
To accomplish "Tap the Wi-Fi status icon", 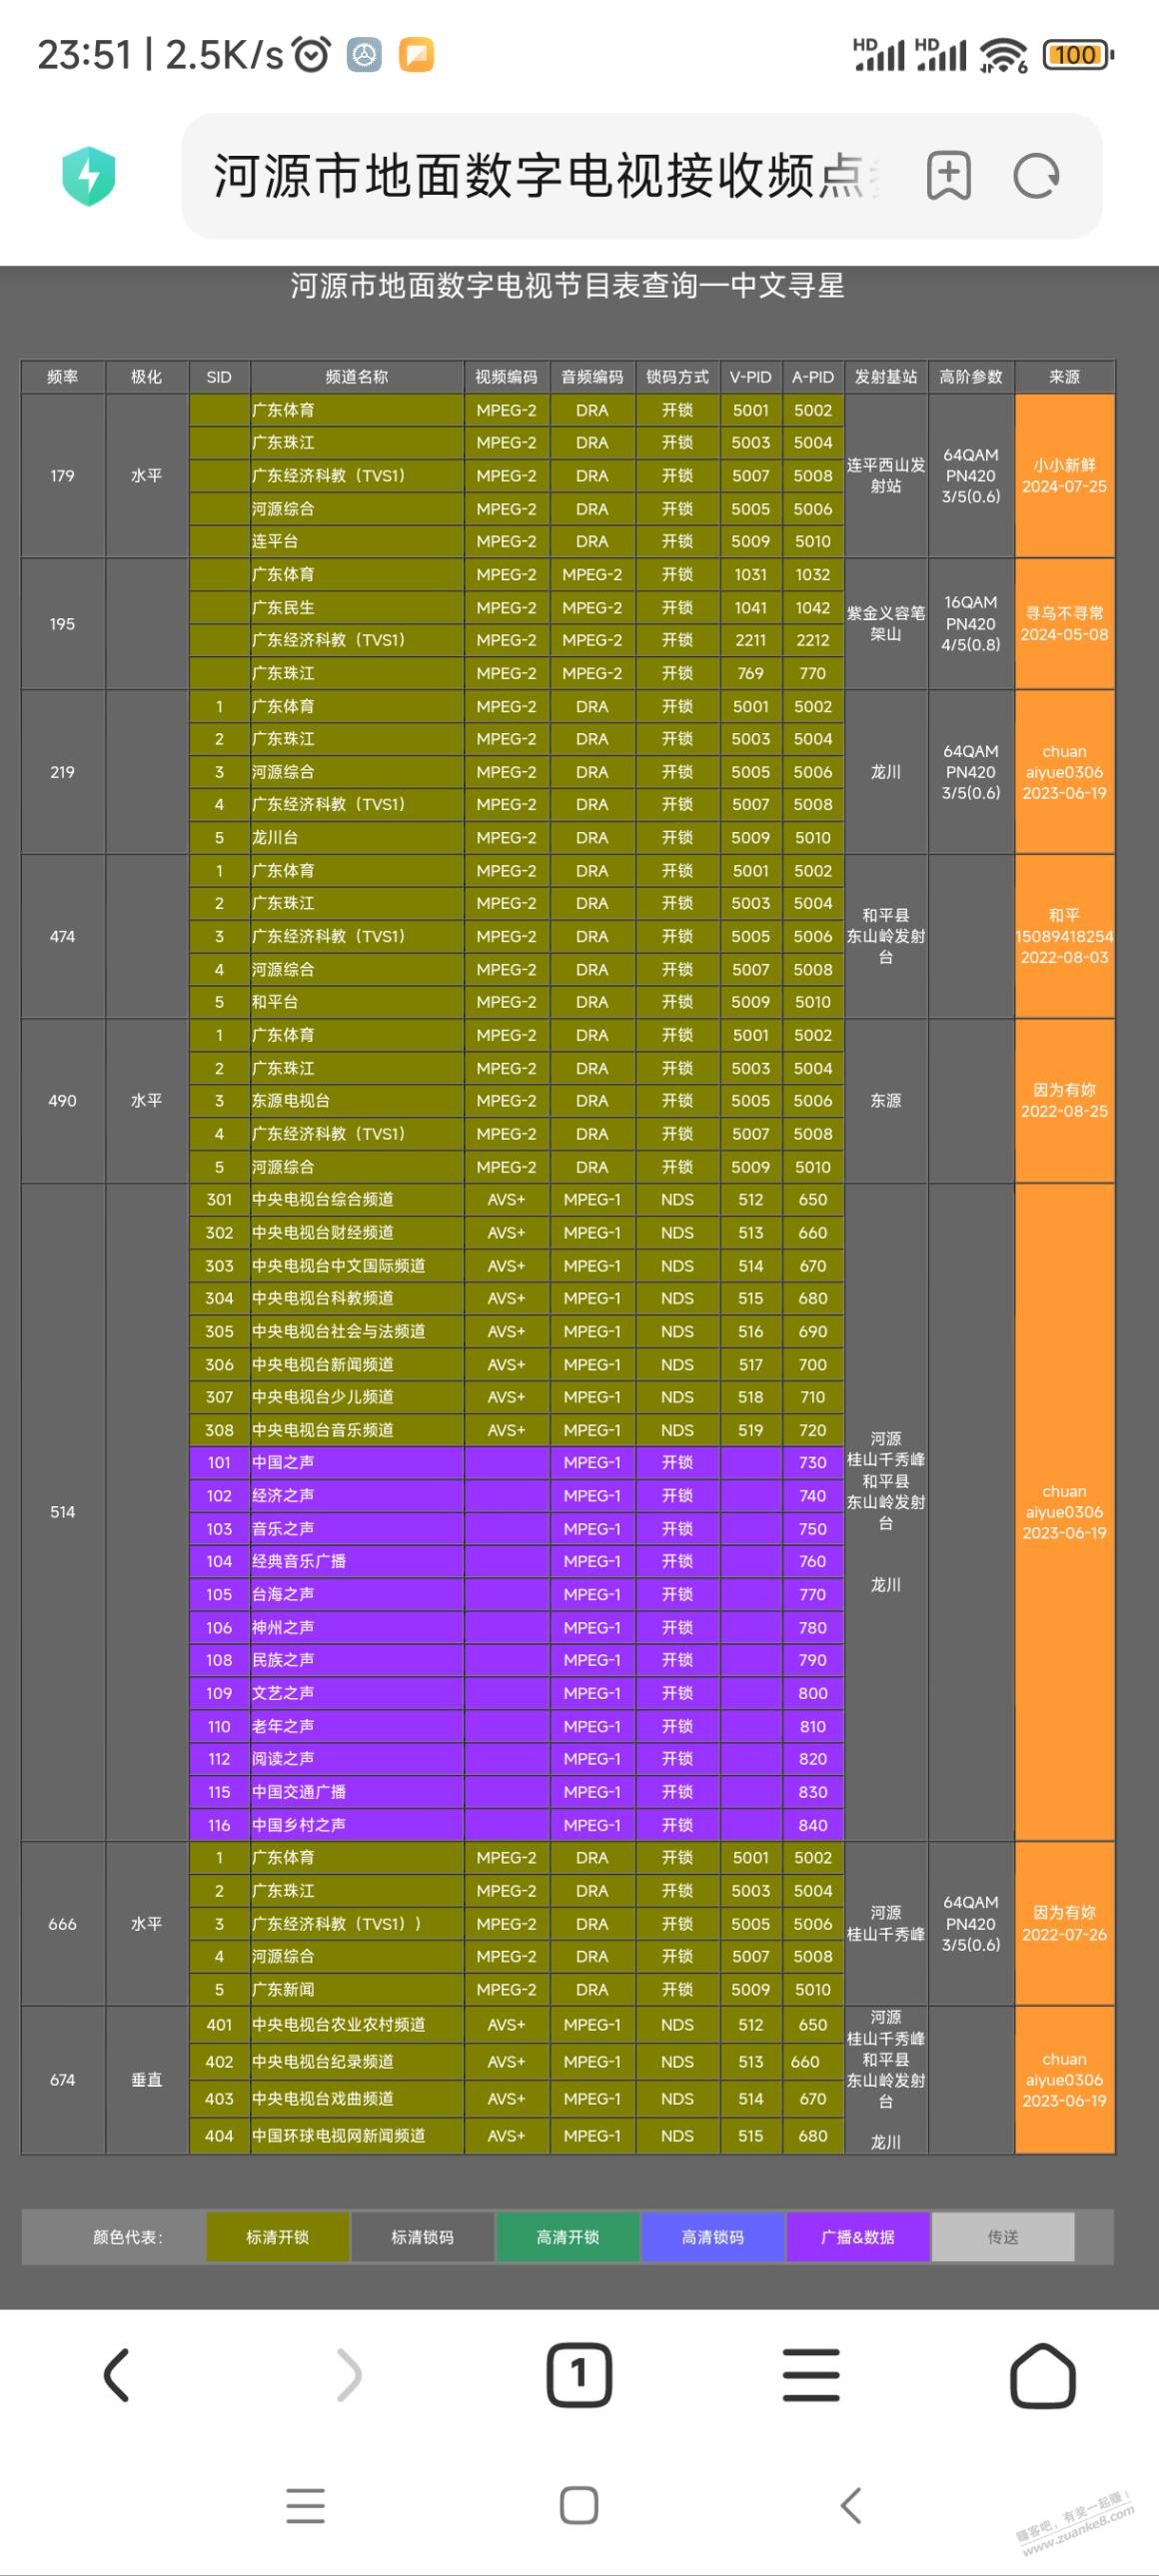I will click(x=1003, y=55).
